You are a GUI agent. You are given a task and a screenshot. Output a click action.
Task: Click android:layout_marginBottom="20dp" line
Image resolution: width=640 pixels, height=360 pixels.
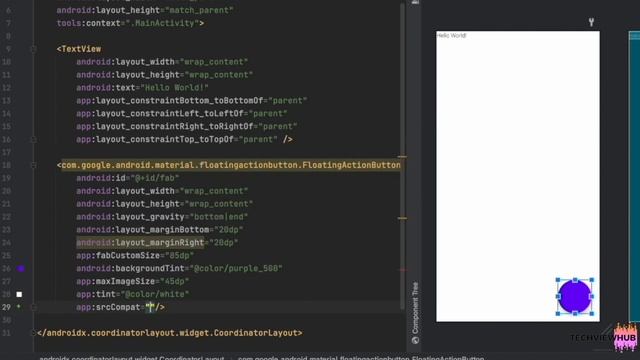(x=159, y=230)
